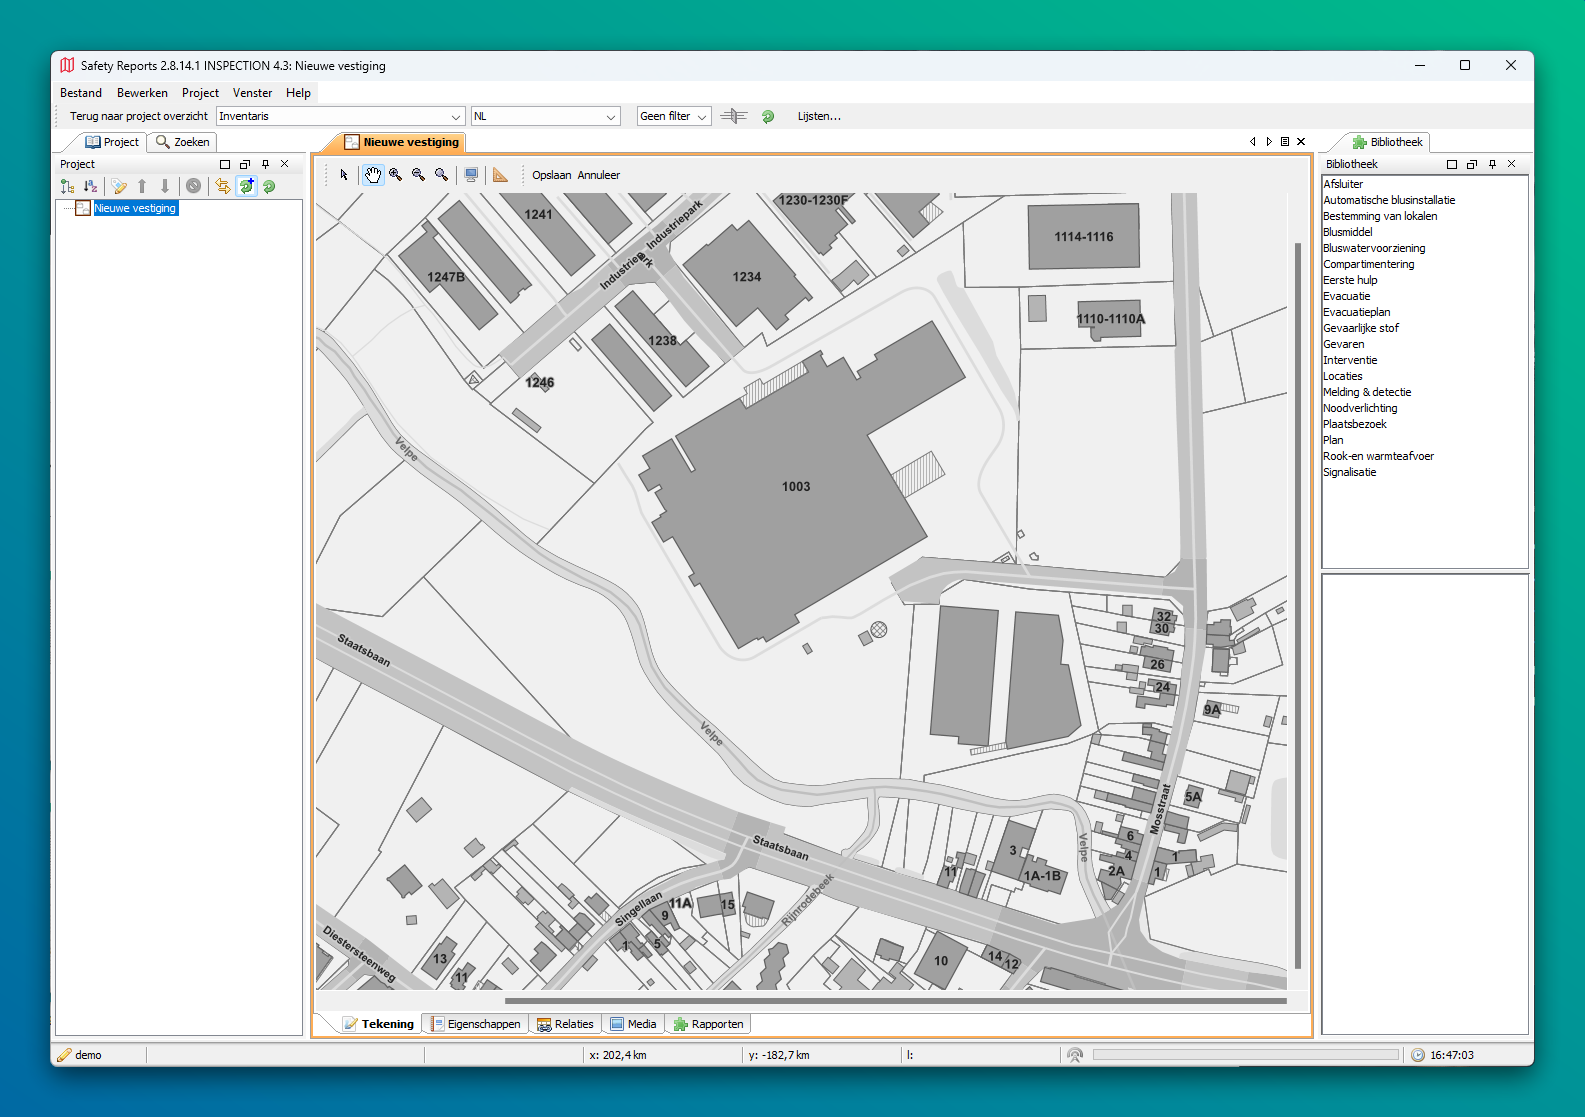Click the horizontal scrollbar below the map

895,1000
